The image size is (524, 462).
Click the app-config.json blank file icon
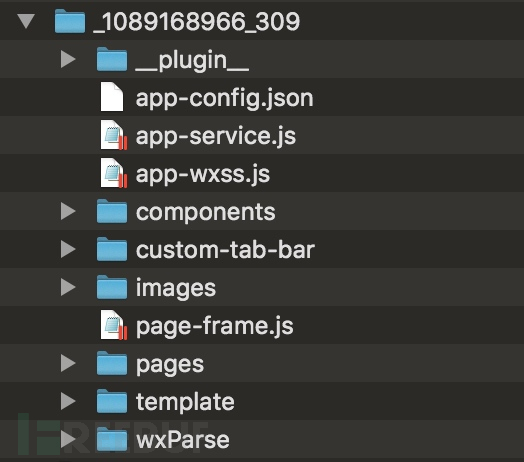coord(112,97)
